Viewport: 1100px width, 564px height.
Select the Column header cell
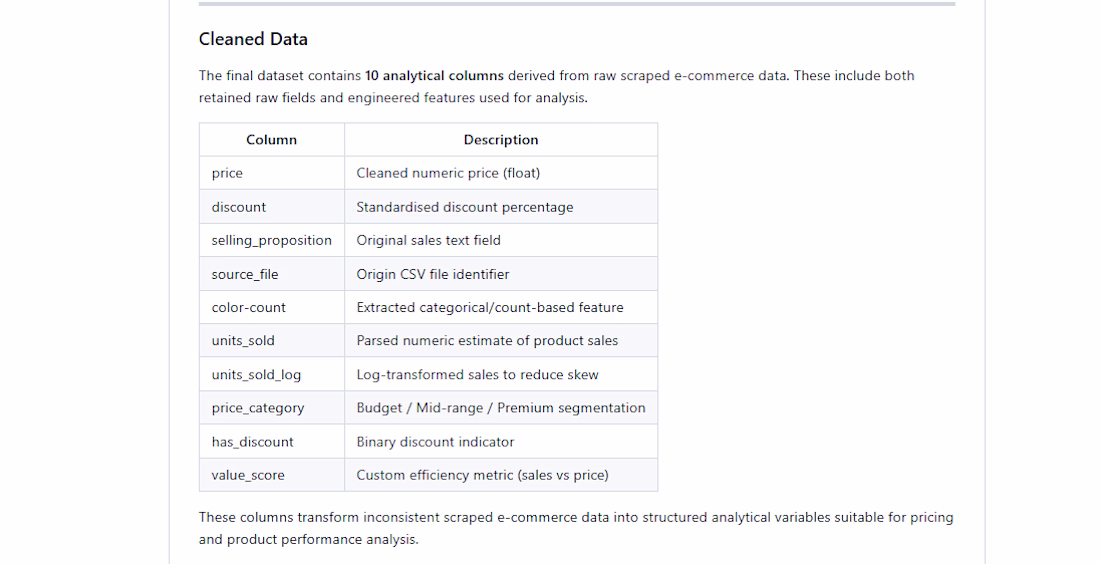pos(271,140)
